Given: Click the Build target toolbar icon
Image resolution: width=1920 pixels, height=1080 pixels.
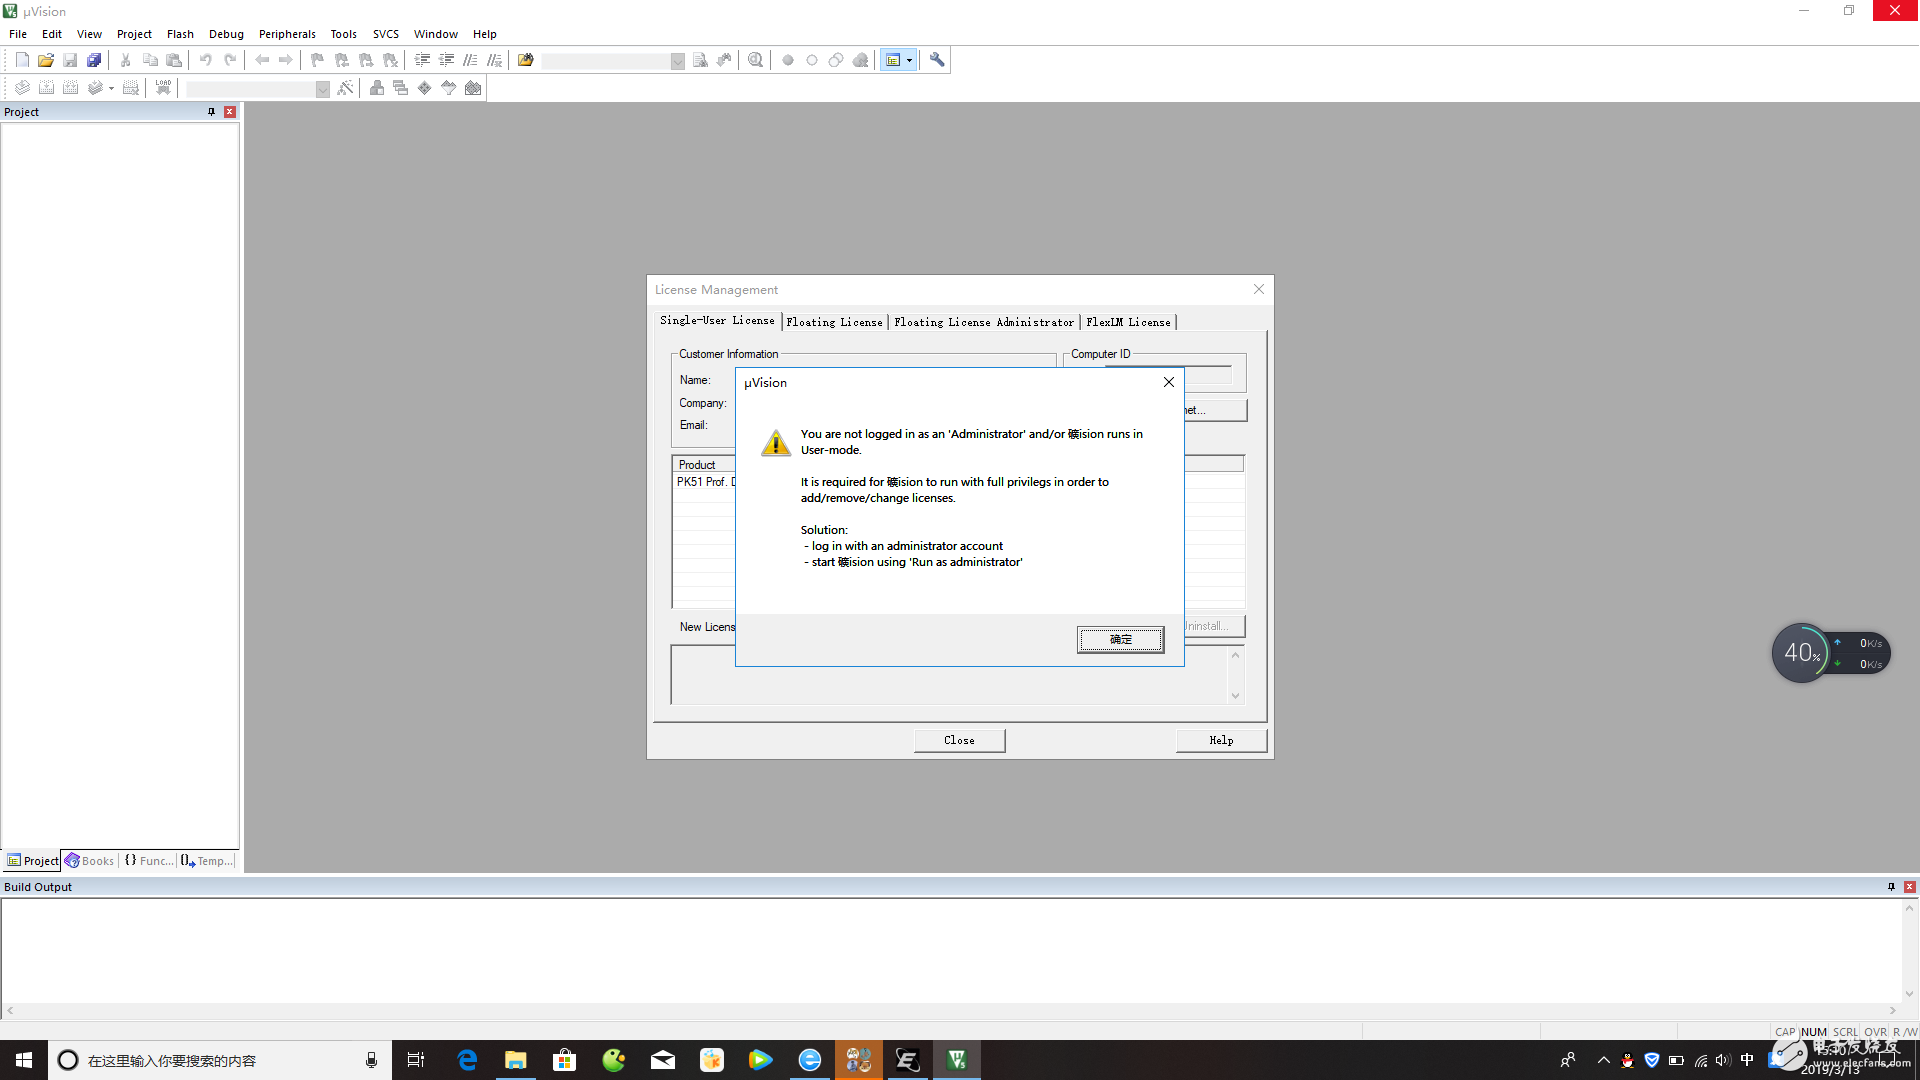Looking at the screenshot, I should tap(46, 88).
